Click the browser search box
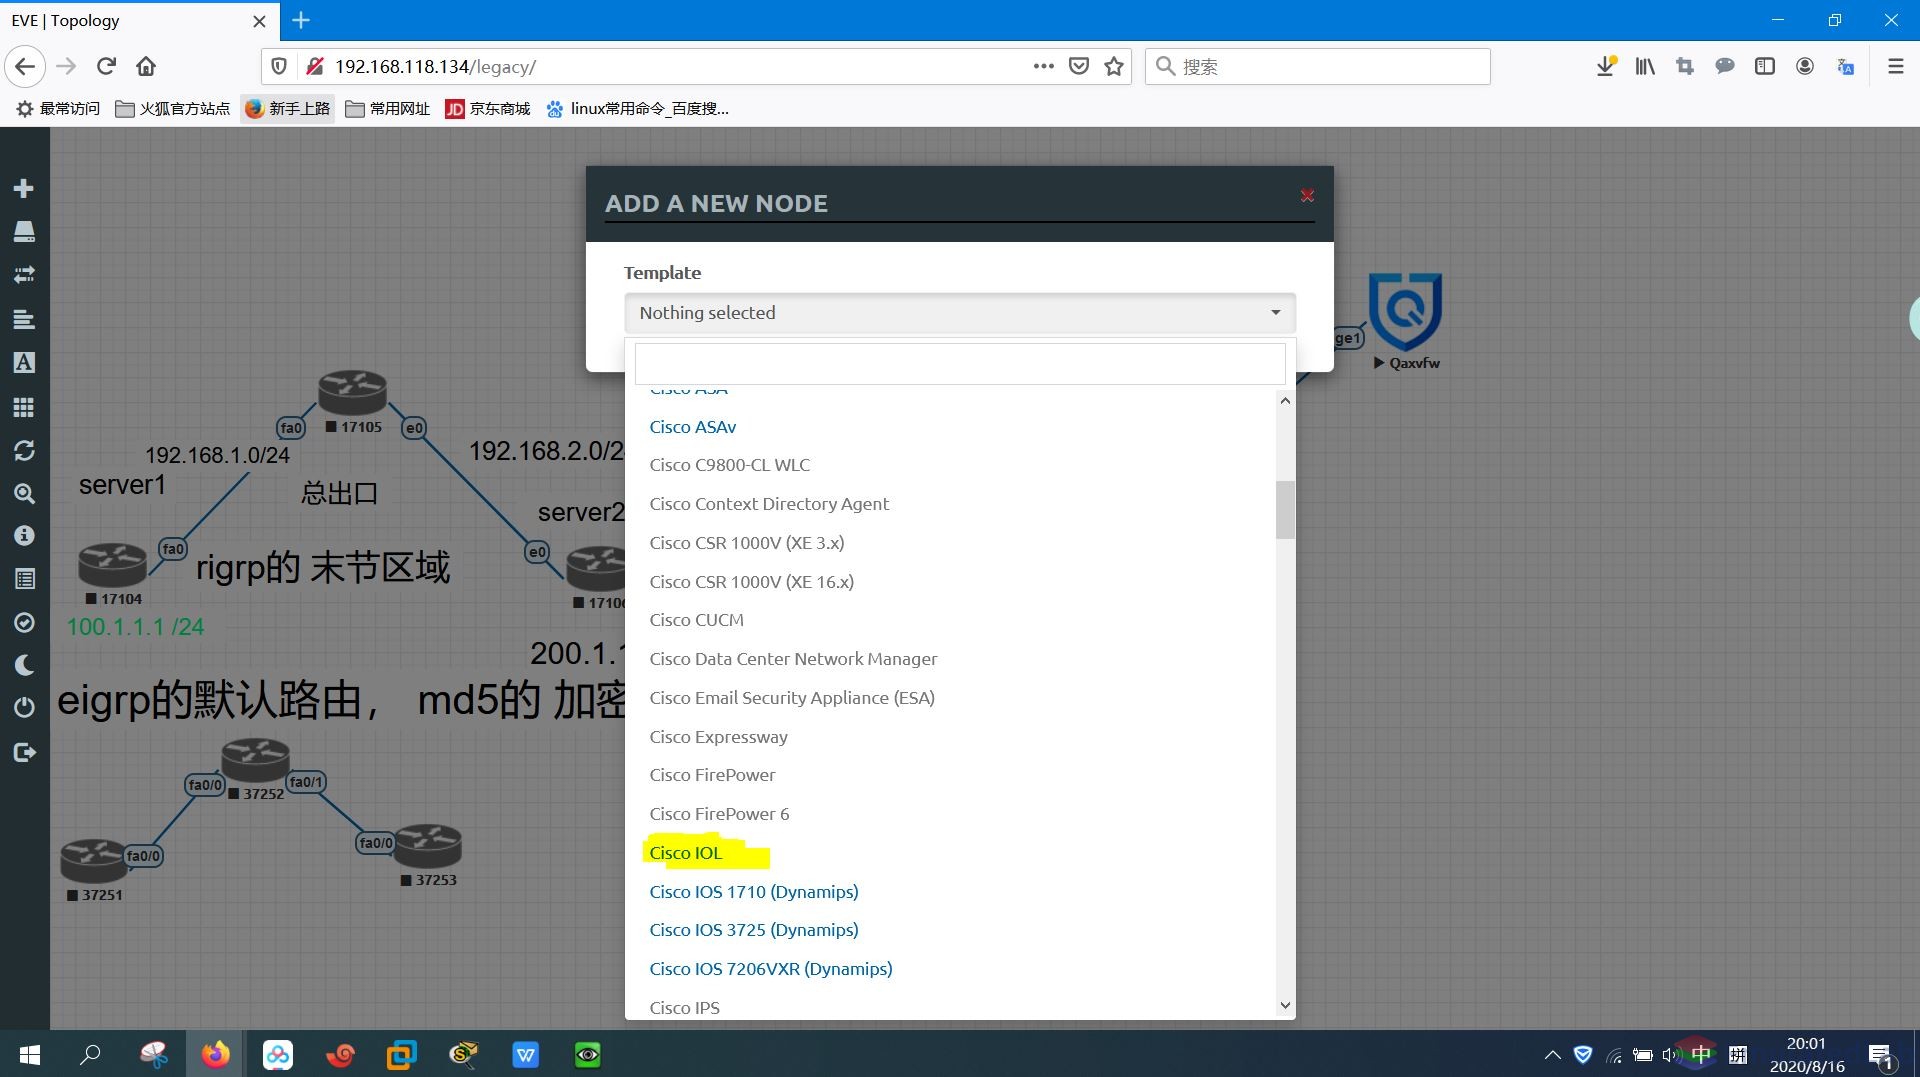 (x=1318, y=67)
